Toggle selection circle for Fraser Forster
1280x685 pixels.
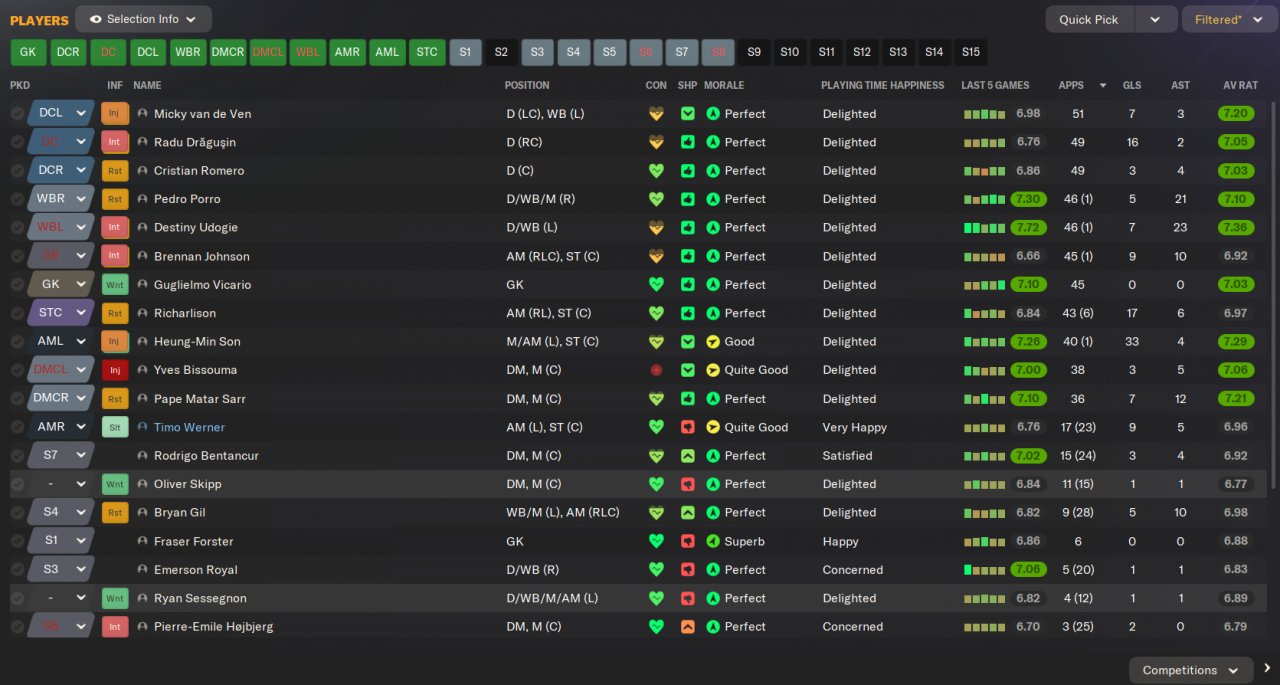pos(17,541)
